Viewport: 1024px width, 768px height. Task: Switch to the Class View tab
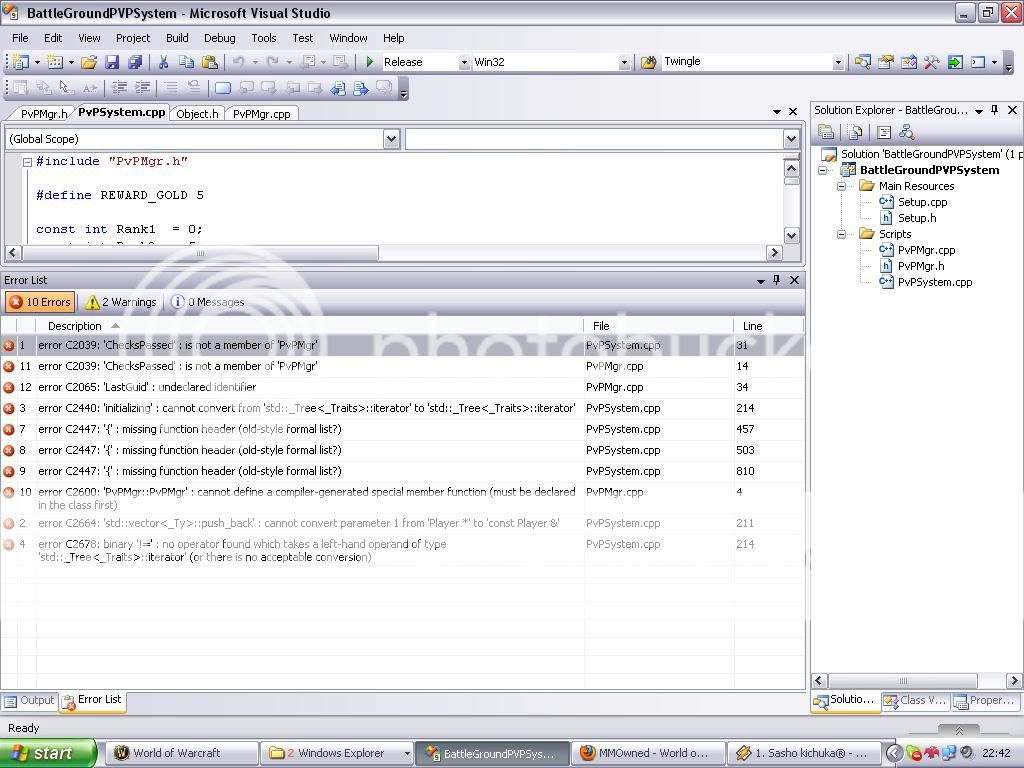pos(914,700)
